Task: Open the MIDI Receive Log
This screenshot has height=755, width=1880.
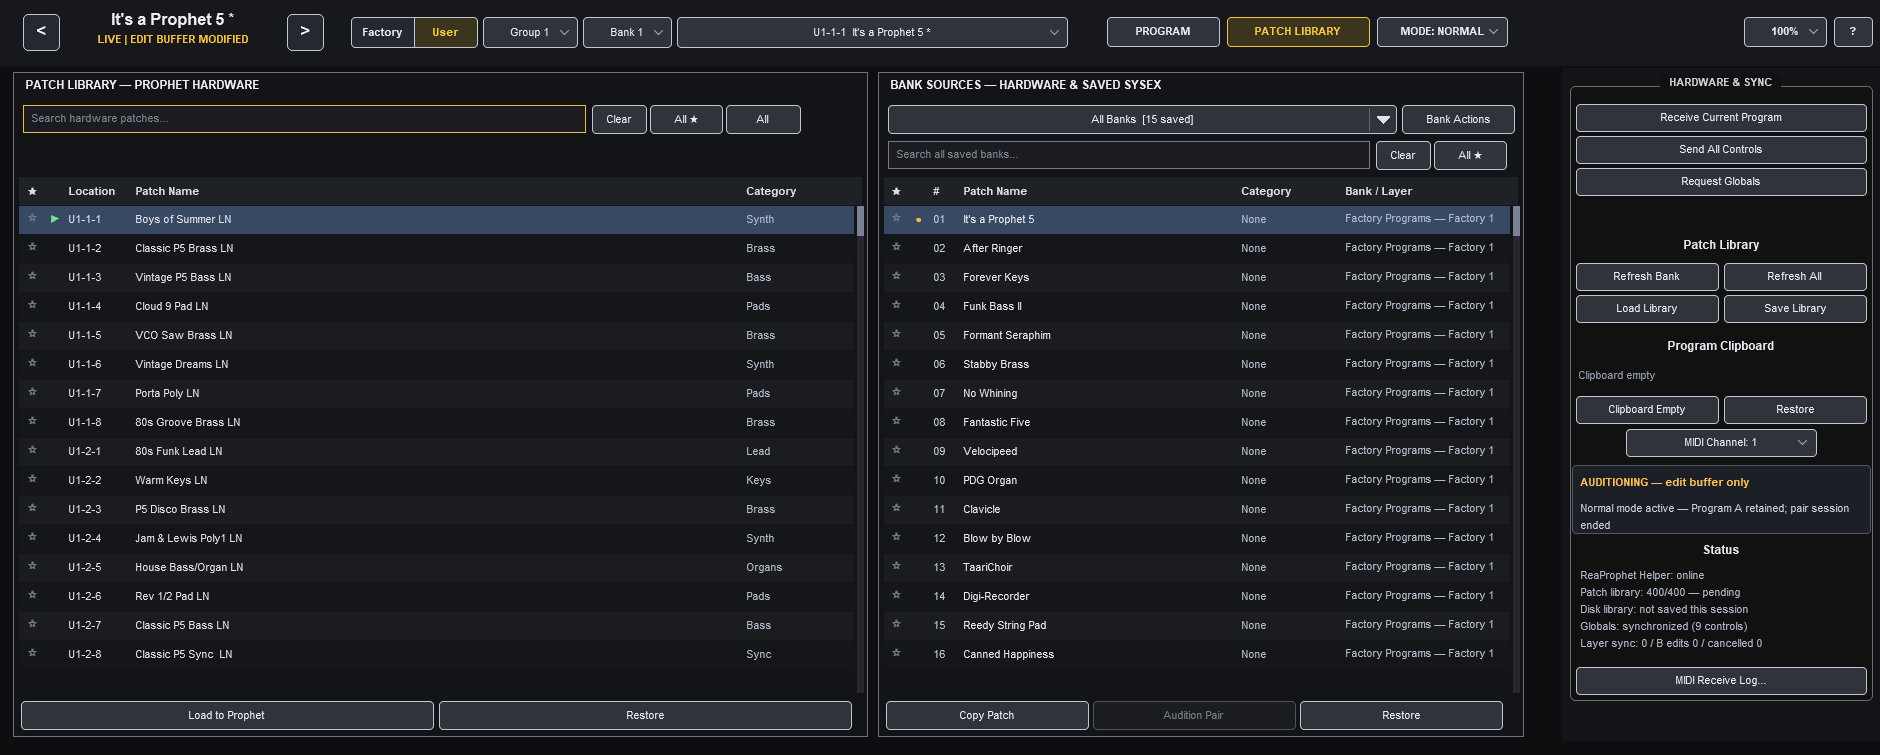Action: pyautogui.click(x=1721, y=680)
